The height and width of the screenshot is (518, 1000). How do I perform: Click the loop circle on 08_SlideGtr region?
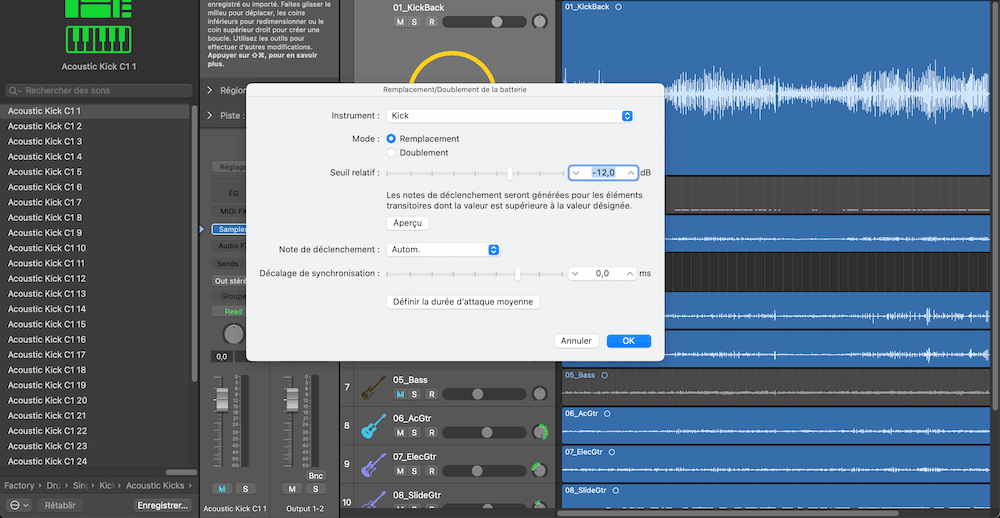point(615,490)
